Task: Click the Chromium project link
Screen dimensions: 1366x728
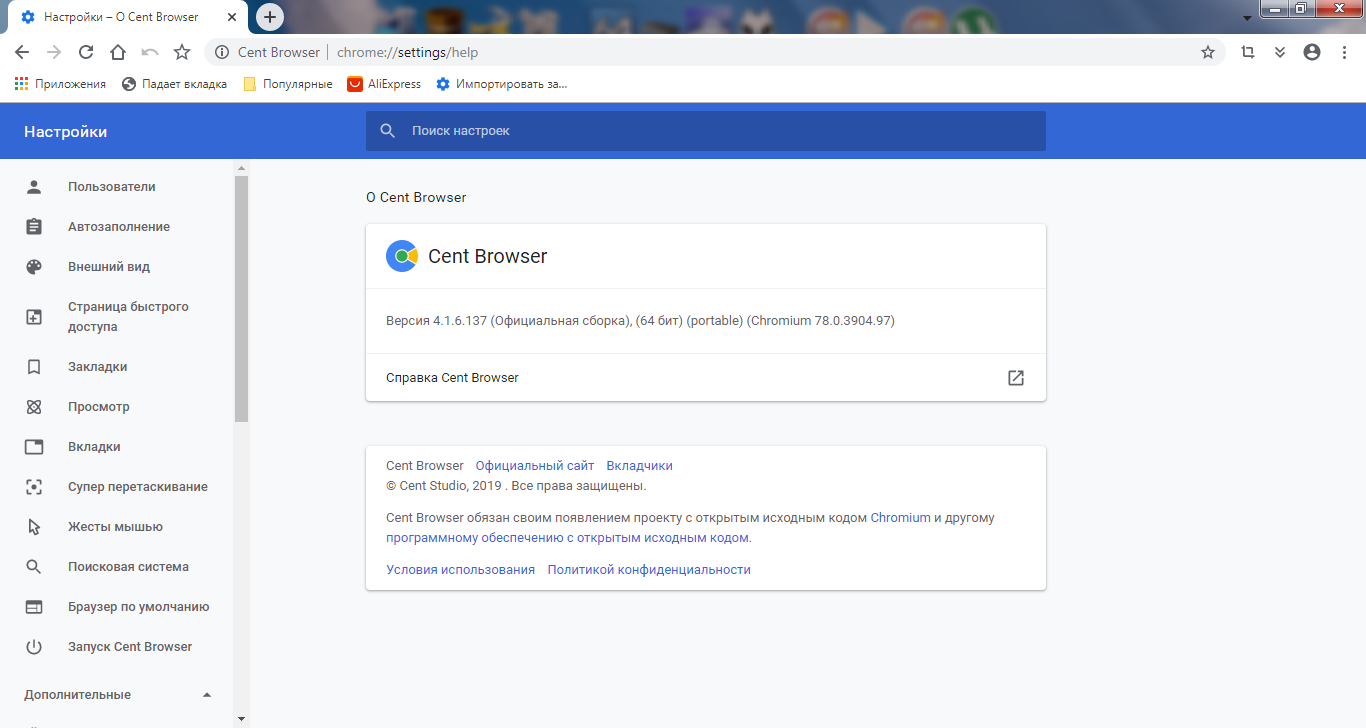Action: [900, 518]
